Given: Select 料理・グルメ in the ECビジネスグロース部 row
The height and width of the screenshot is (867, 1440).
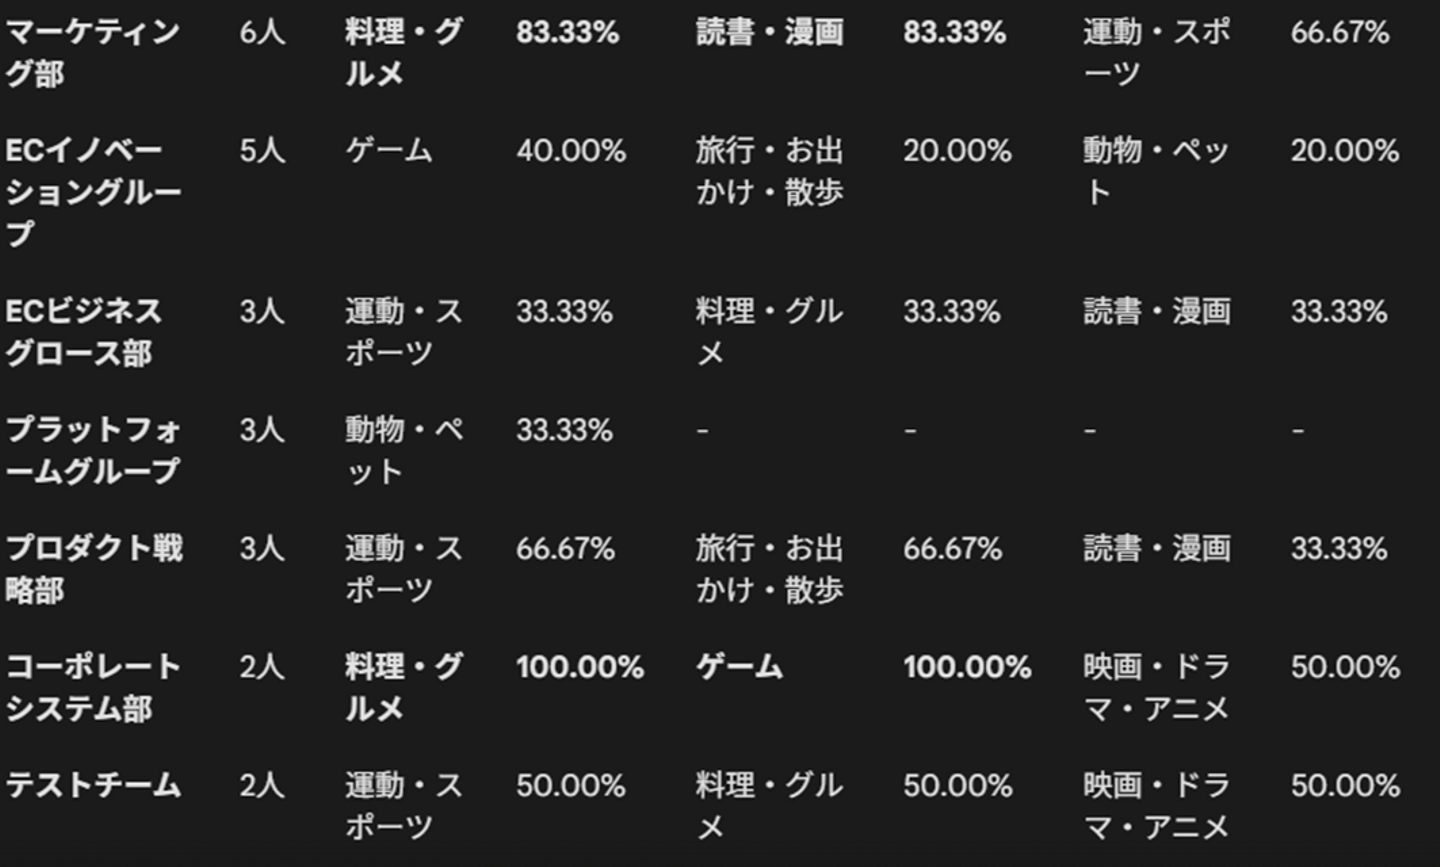Looking at the screenshot, I should (x=769, y=331).
